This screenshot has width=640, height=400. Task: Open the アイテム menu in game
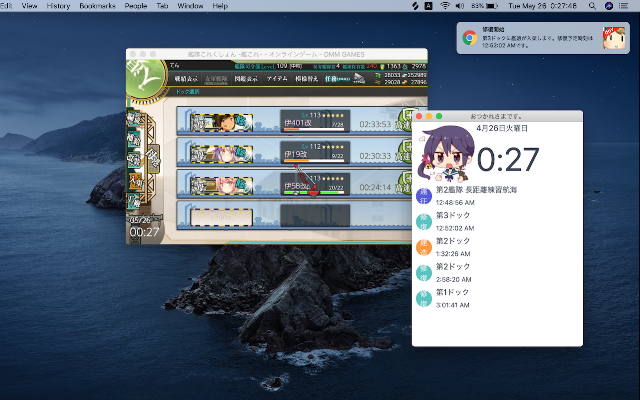pos(277,78)
